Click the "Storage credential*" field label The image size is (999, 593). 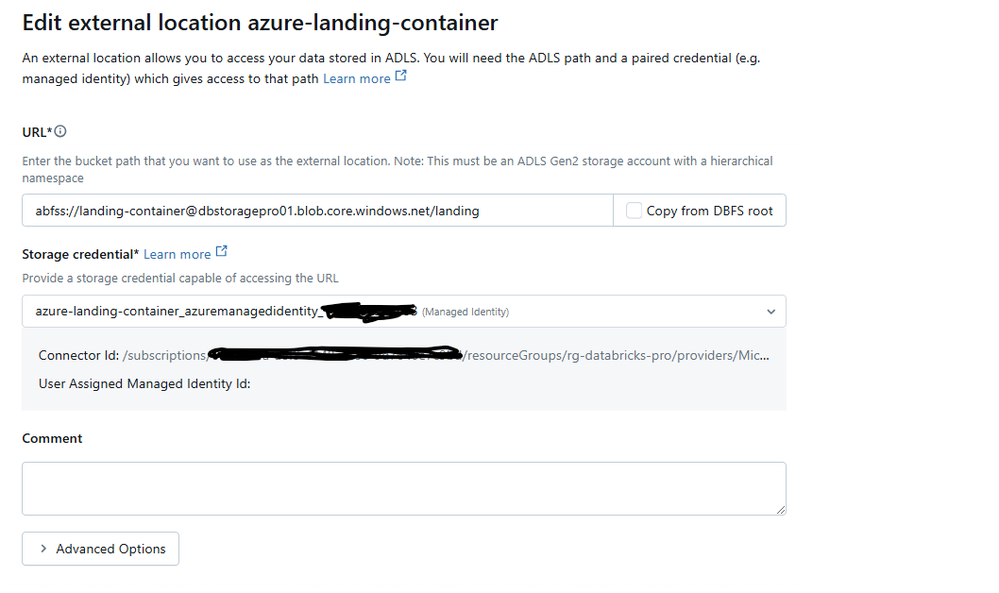pyautogui.click(x=80, y=255)
